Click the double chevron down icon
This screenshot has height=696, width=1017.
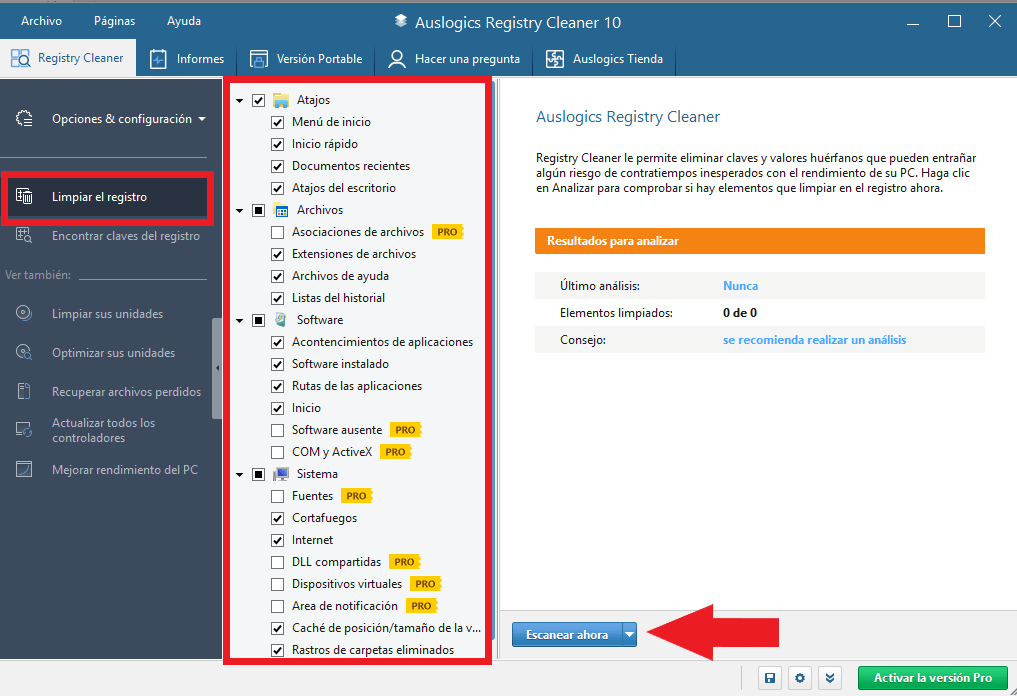click(x=830, y=678)
